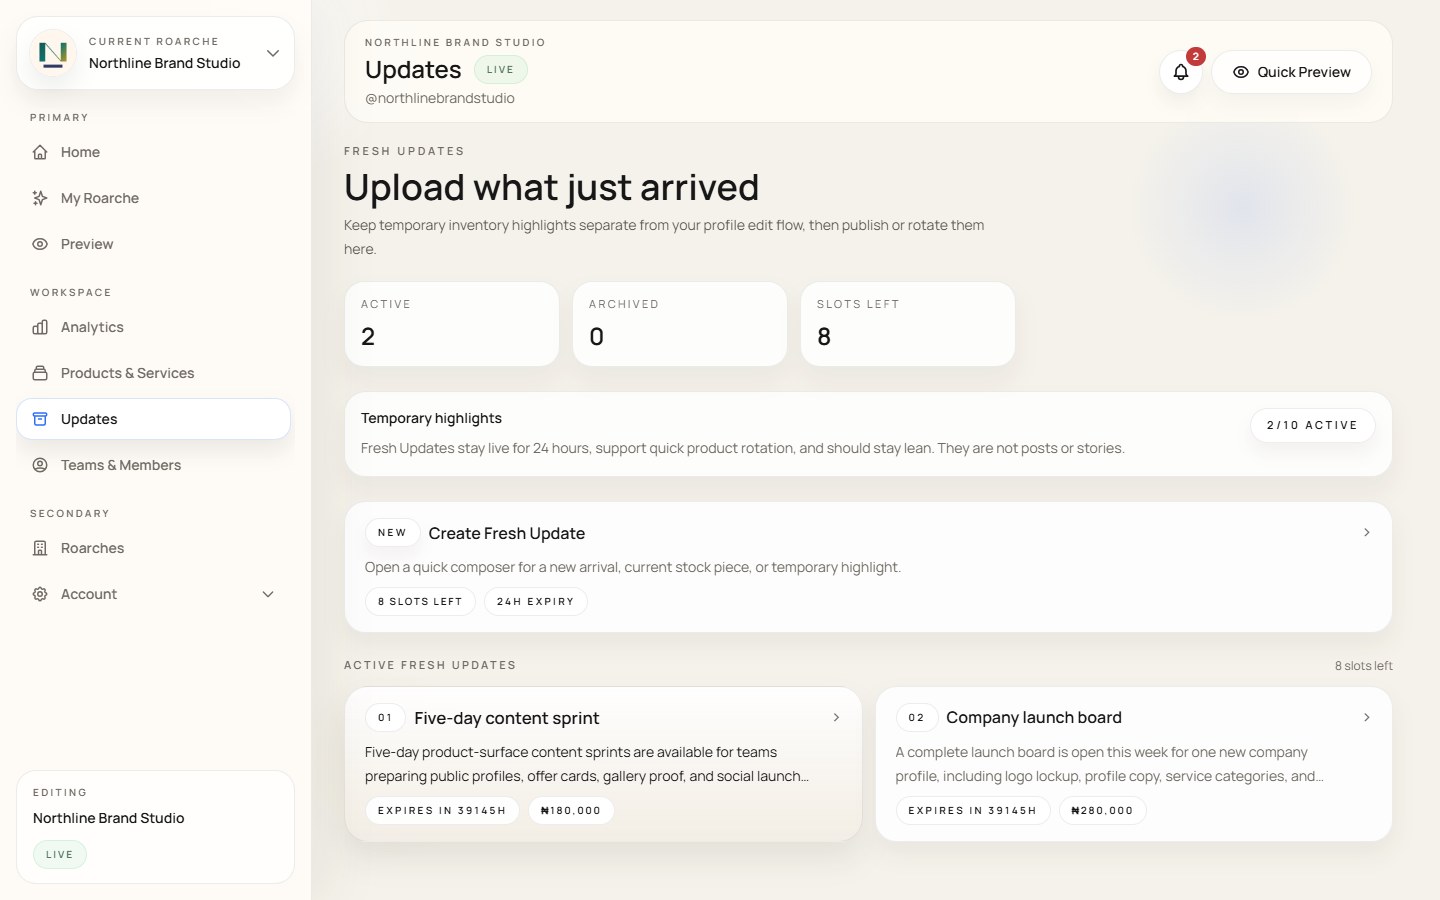Click the Teams & Members person icon
Screen dimensions: 1440x900
click(40, 465)
